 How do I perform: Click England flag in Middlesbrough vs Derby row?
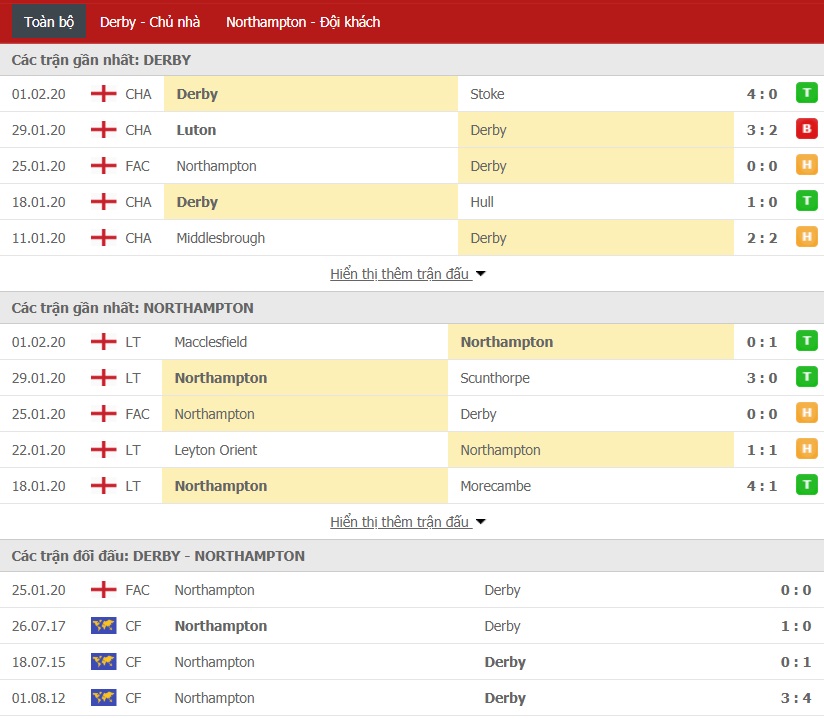(x=104, y=238)
